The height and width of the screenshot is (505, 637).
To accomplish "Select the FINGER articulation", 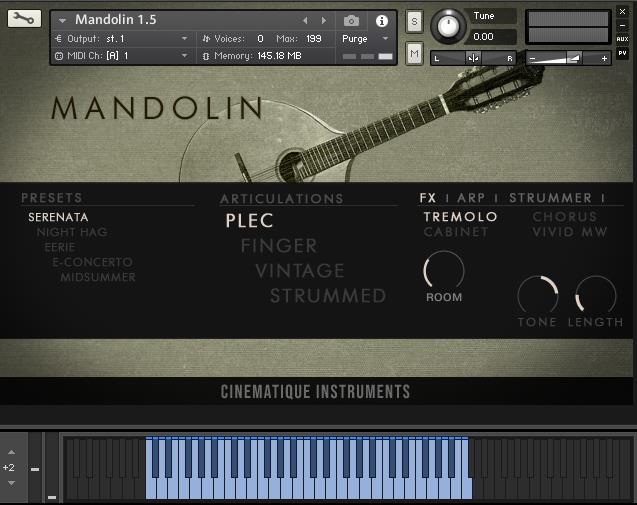I will pos(279,246).
